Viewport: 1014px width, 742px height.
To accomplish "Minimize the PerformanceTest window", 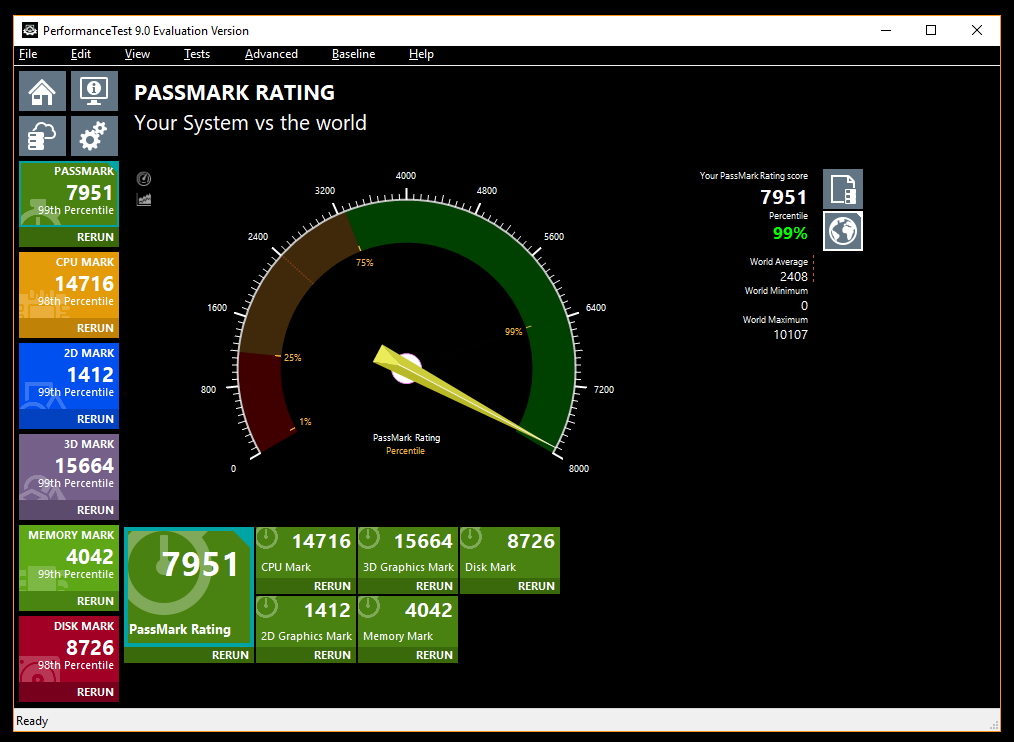I will (x=886, y=30).
